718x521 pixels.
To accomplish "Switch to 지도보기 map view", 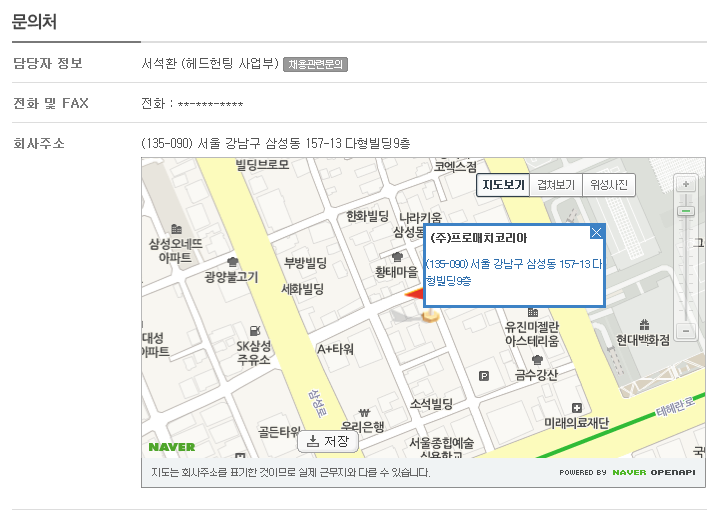I will [503, 185].
